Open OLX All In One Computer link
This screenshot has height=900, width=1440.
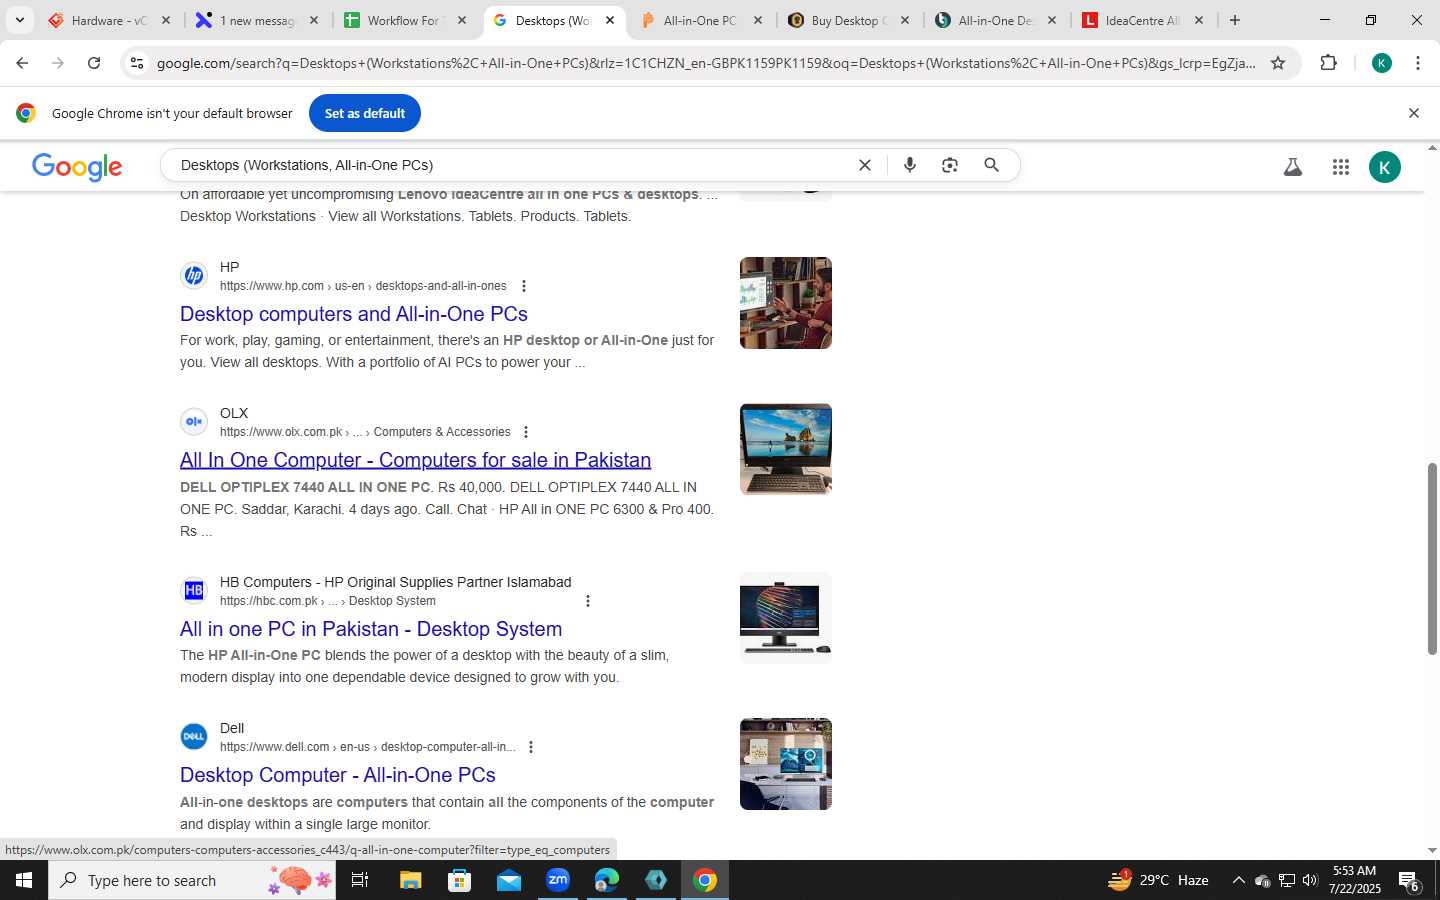(x=415, y=460)
